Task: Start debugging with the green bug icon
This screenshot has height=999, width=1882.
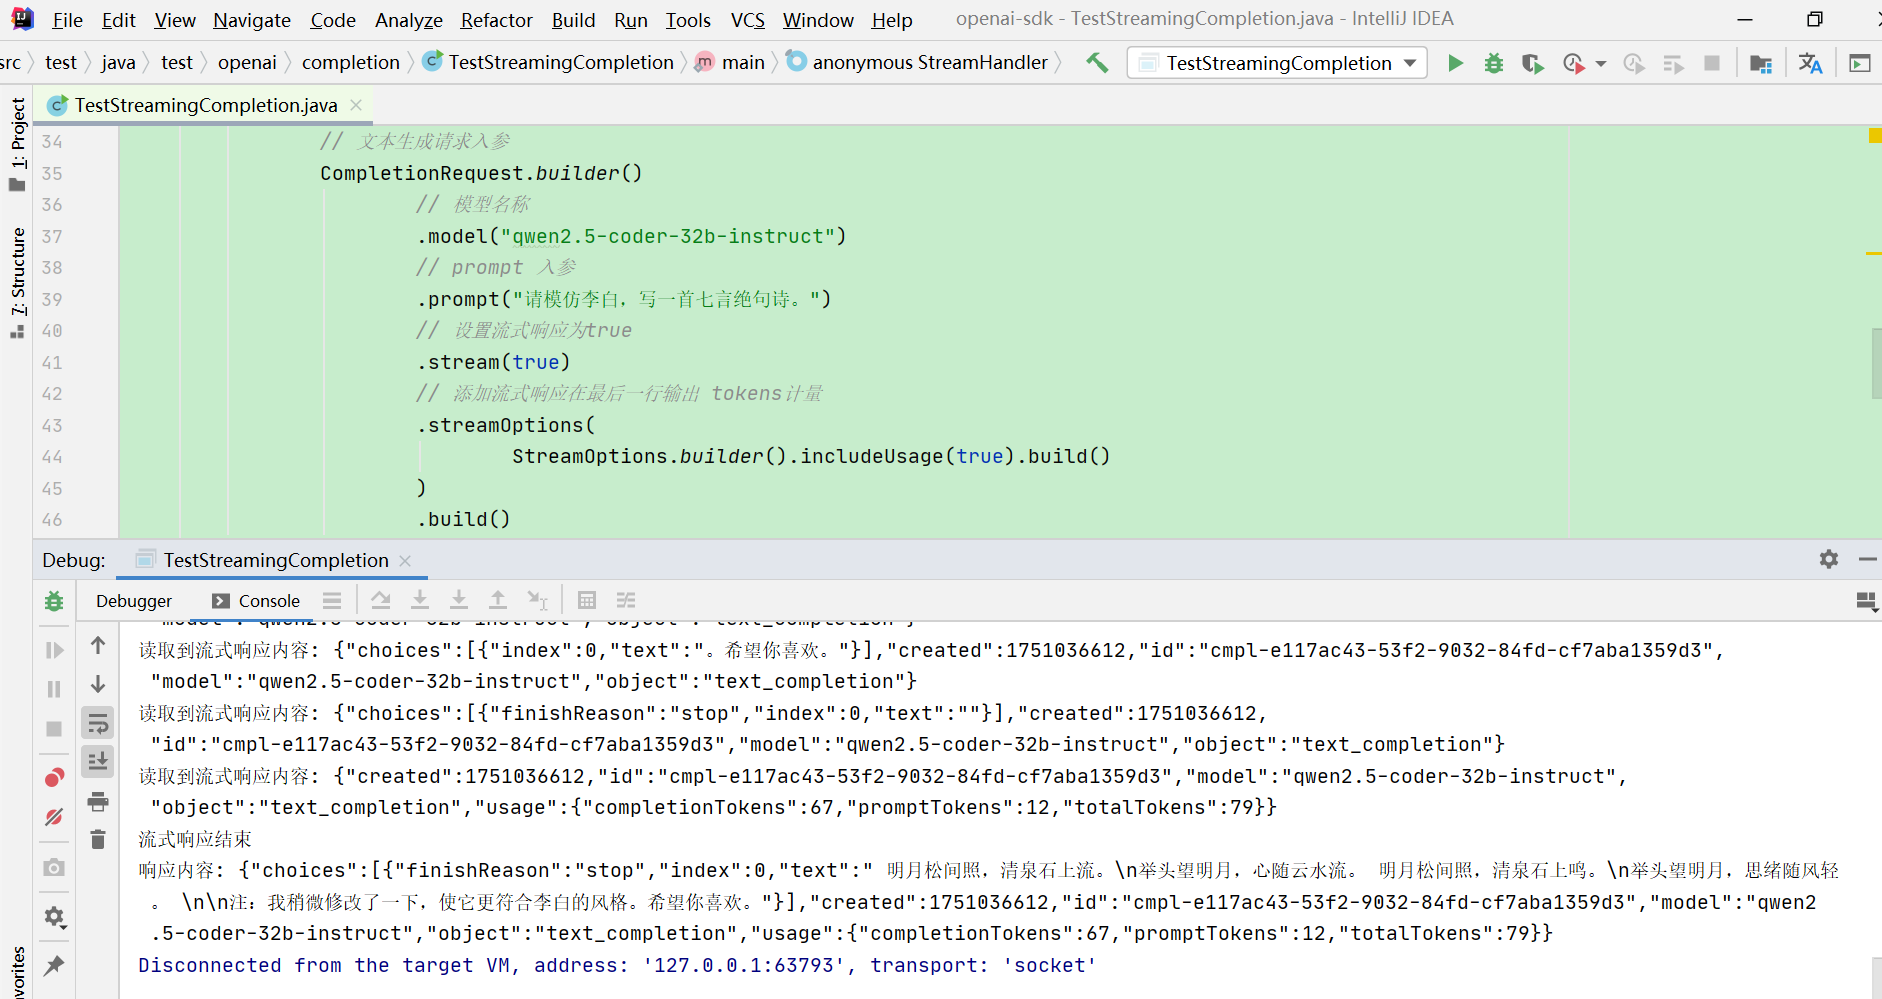Action: pos(1494,62)
